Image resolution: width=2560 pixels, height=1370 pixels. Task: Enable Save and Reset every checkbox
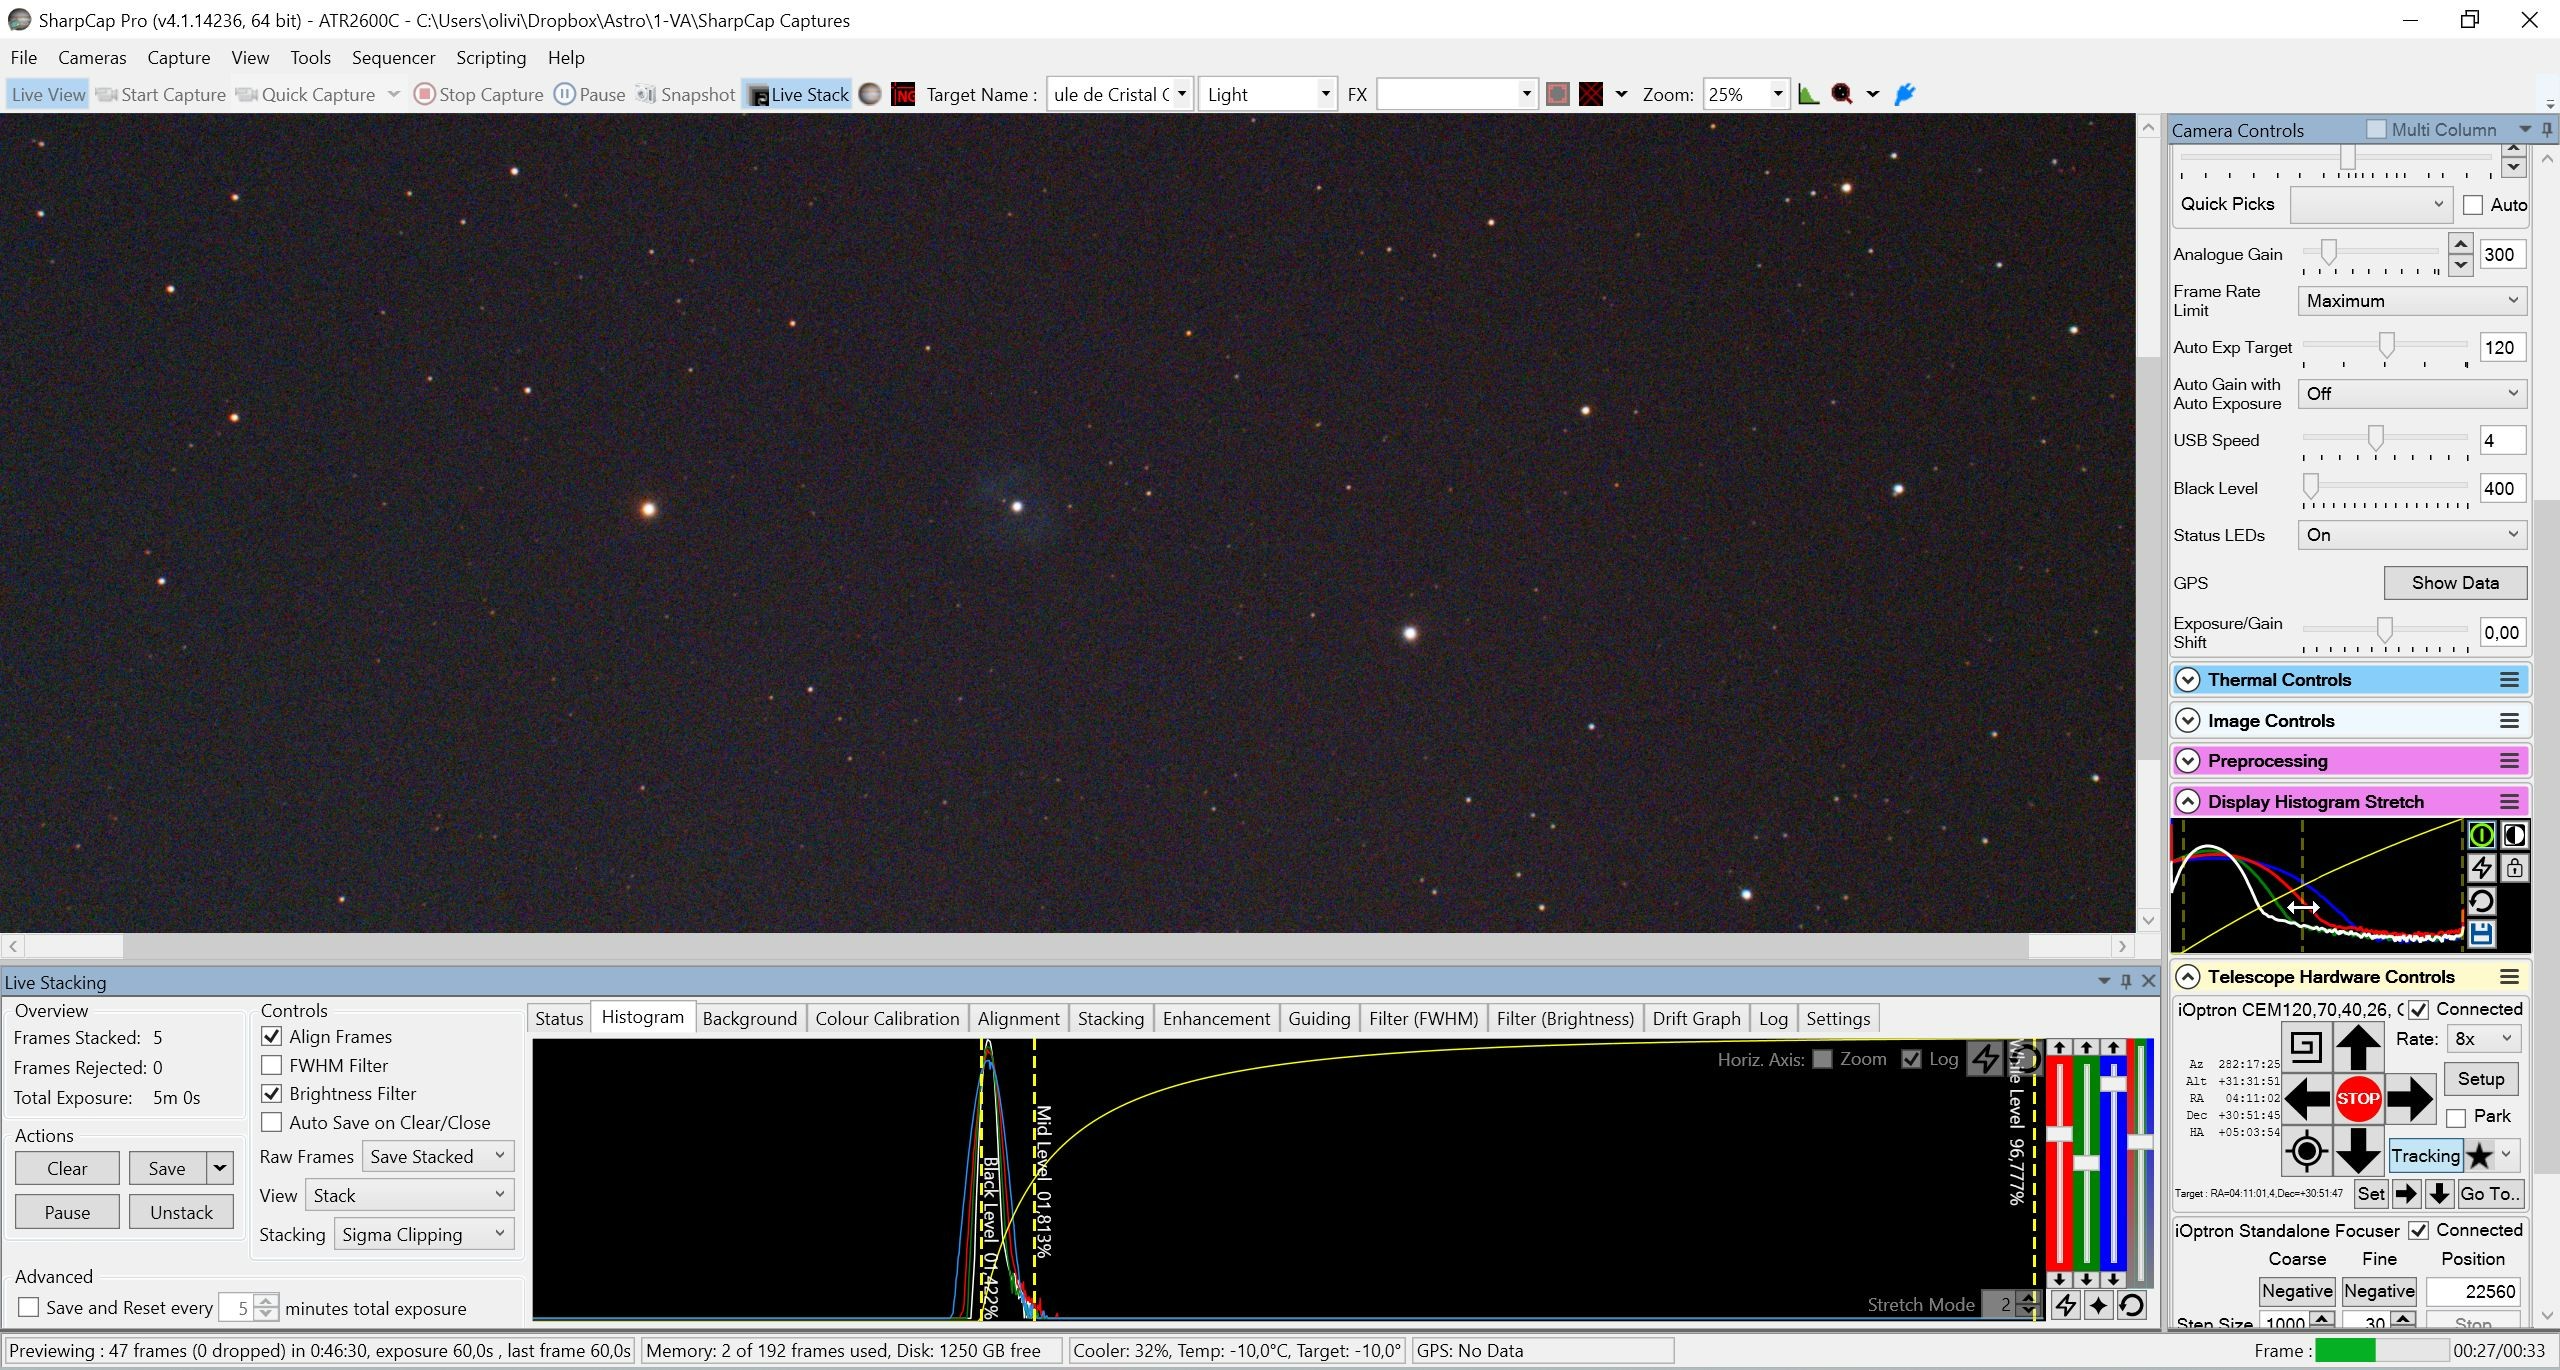coord(29,1307)
